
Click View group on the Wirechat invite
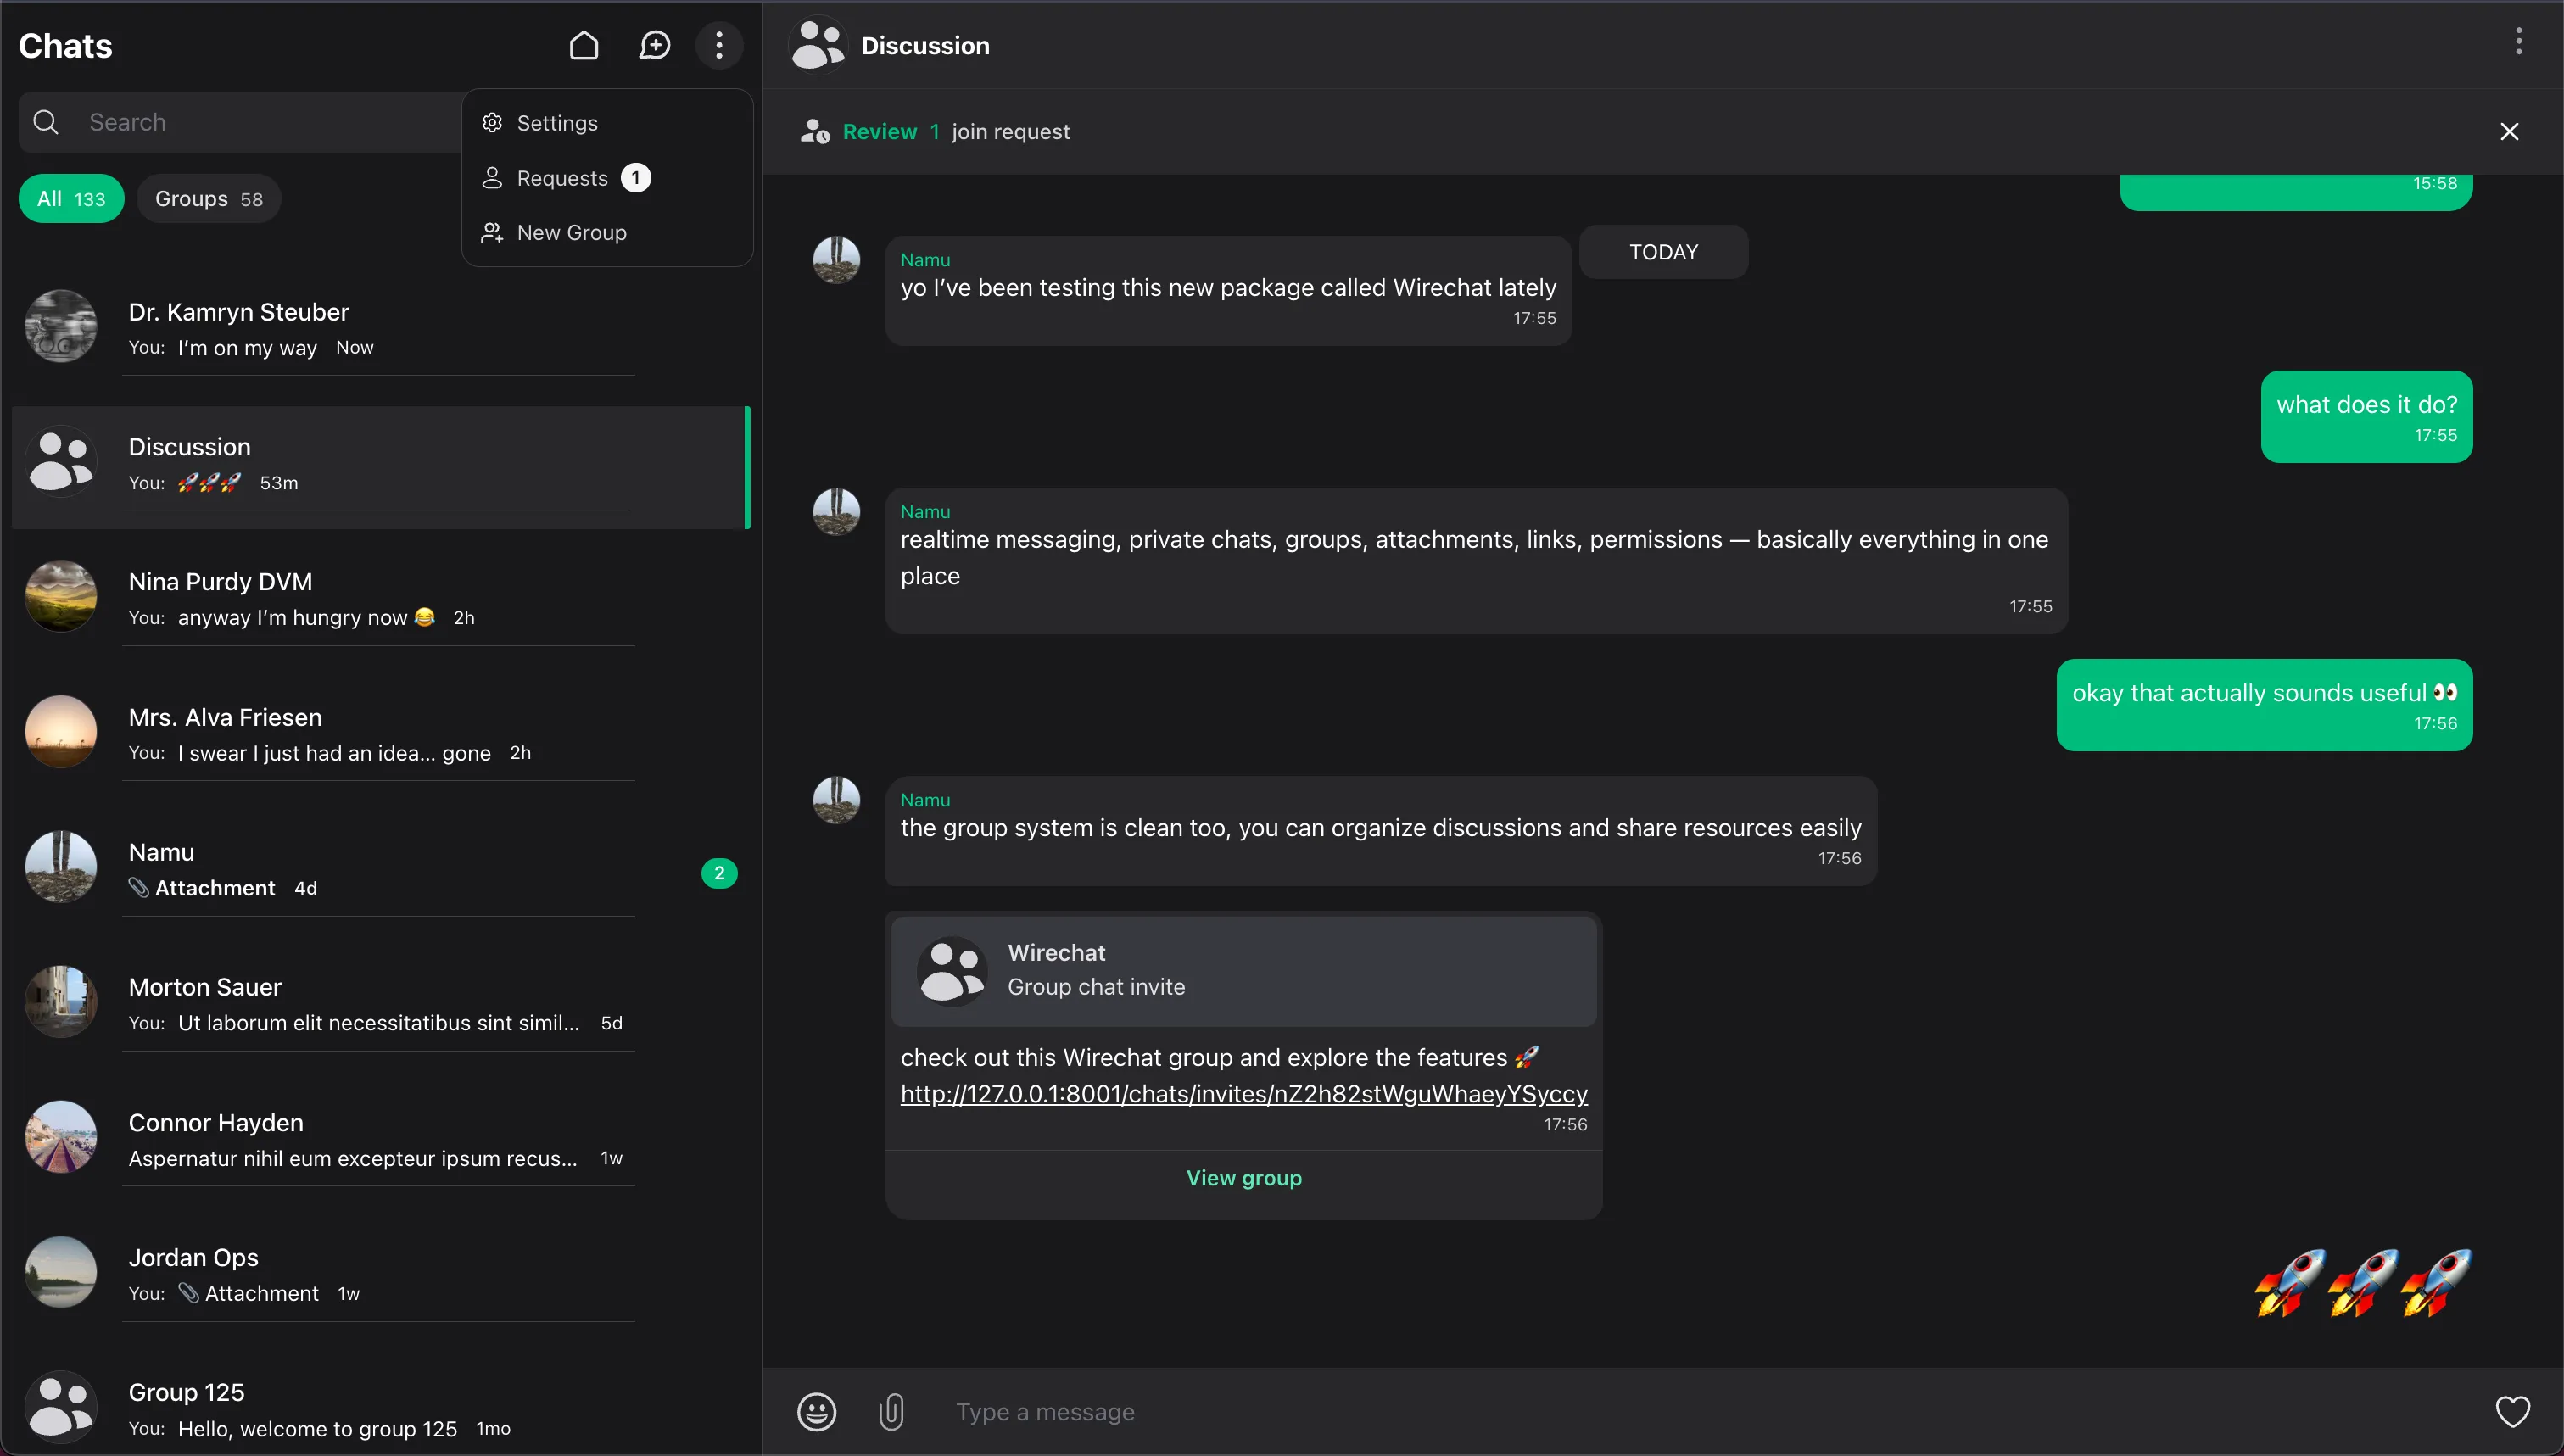click(1244, 1178)
